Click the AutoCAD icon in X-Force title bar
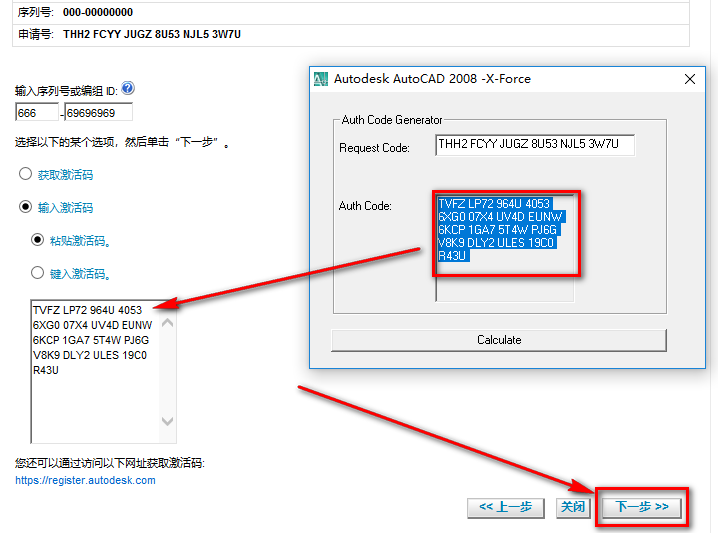The height and width of the screenshot is (533, 718). (x=321, y=79)
